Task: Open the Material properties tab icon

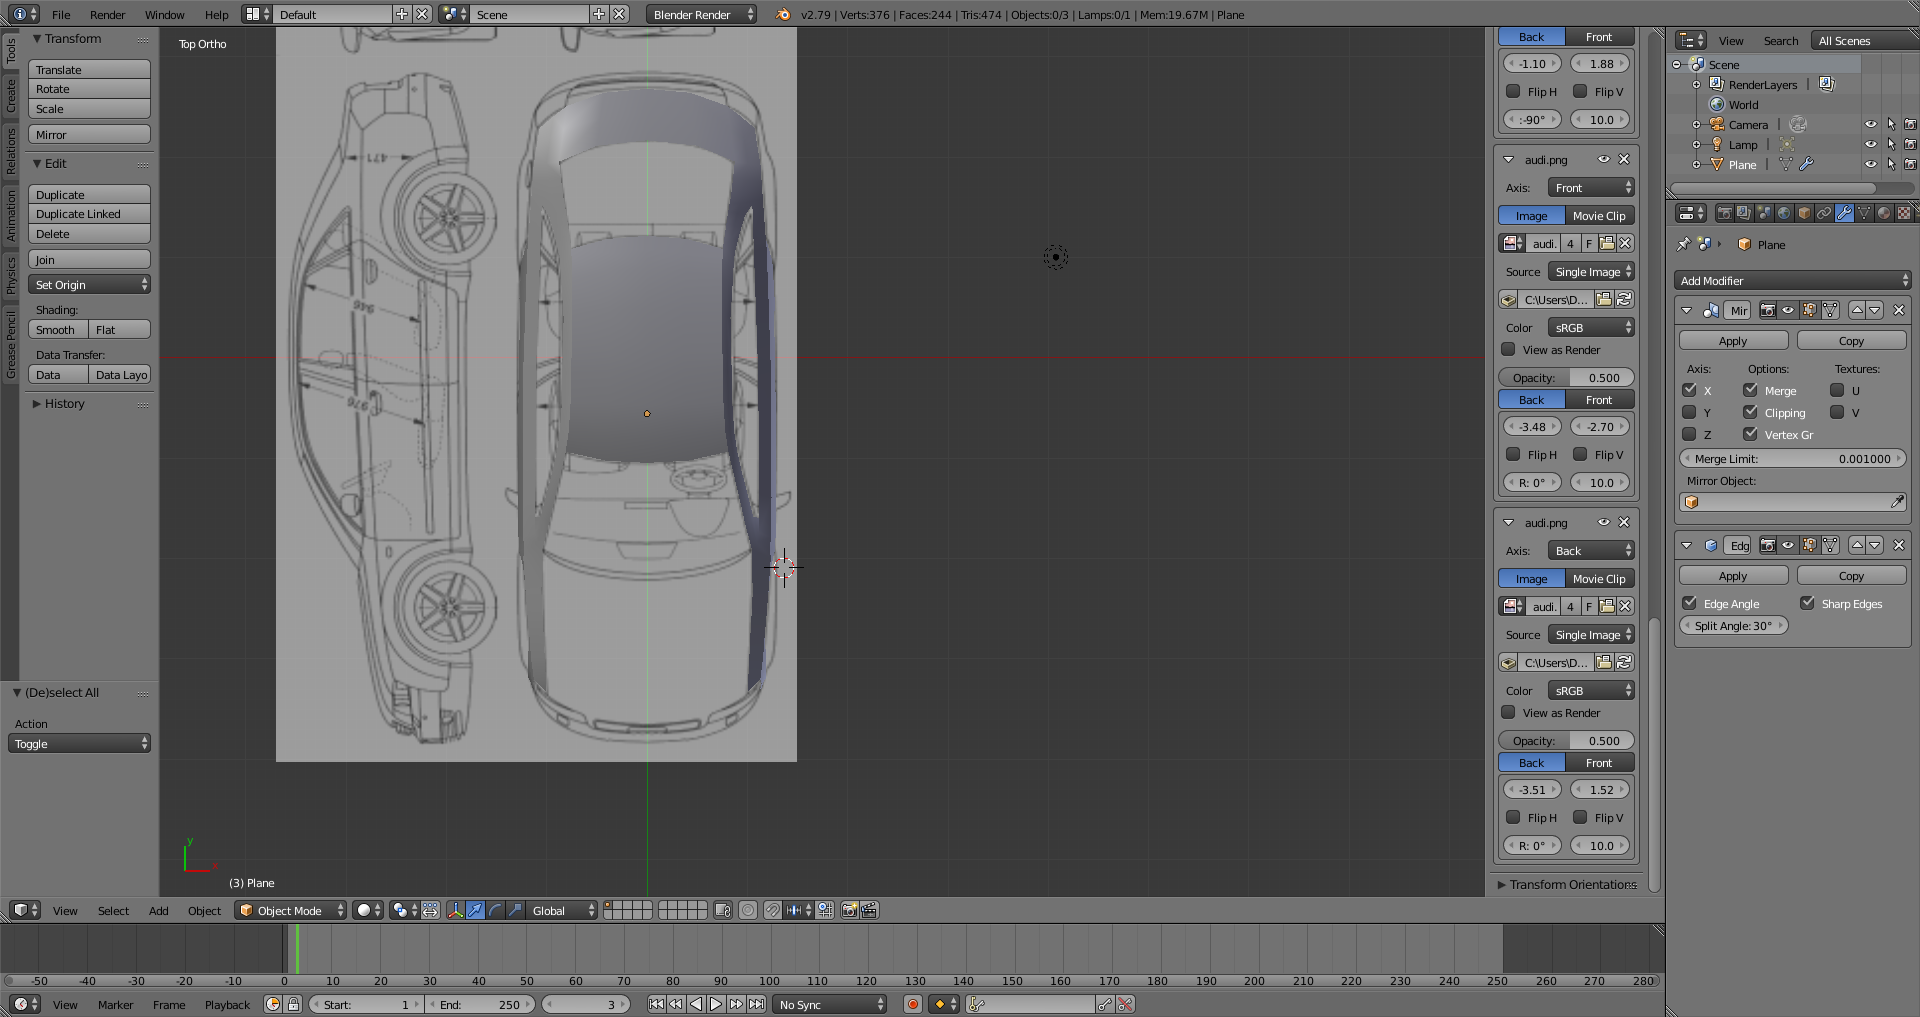Action: (1884, 213)
